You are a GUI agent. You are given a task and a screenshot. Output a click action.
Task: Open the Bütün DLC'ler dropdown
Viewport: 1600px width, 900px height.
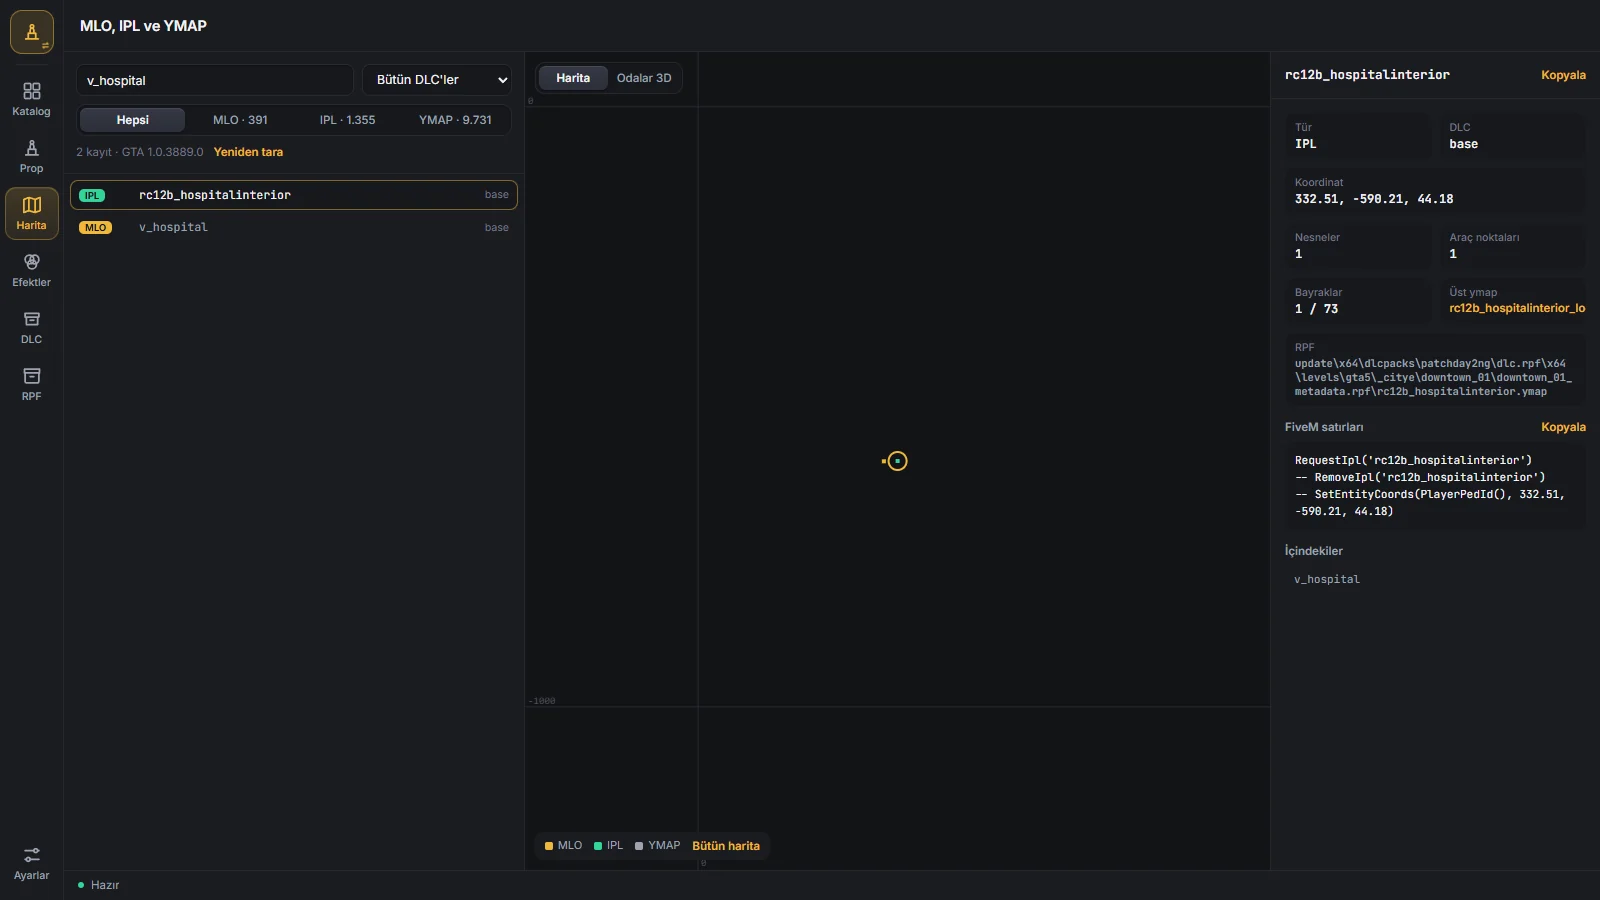tap(437, 80)
